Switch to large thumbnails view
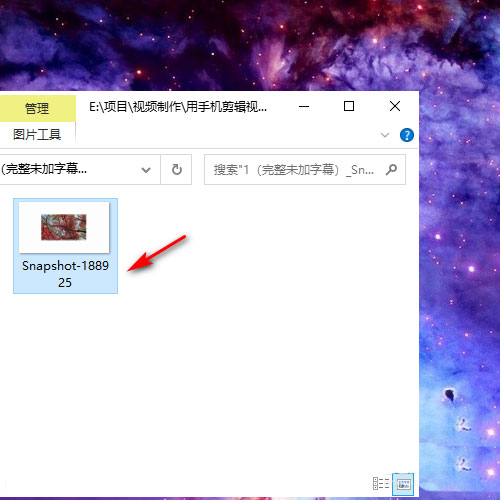500x500 pixels. pos(403,483)
